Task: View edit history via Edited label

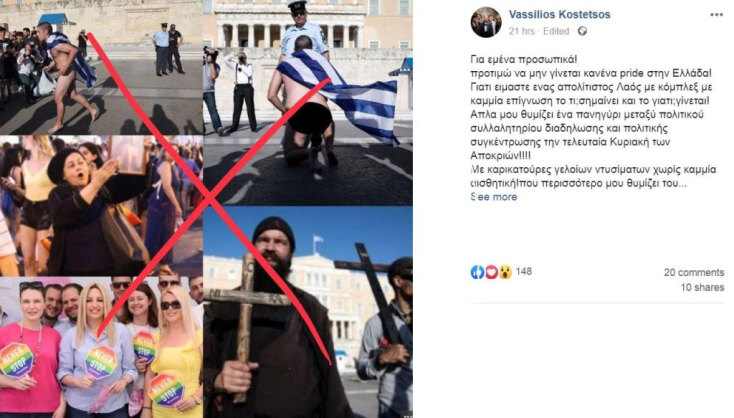Action: point(556,31)
